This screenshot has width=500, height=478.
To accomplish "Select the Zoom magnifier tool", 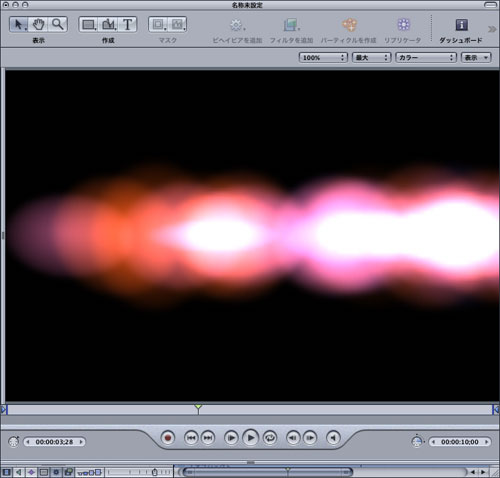I will pos(58,24).
